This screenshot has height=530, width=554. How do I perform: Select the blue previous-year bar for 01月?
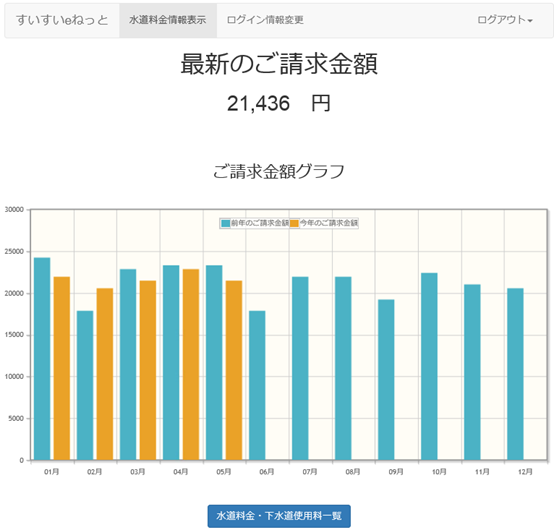[42, 359]
